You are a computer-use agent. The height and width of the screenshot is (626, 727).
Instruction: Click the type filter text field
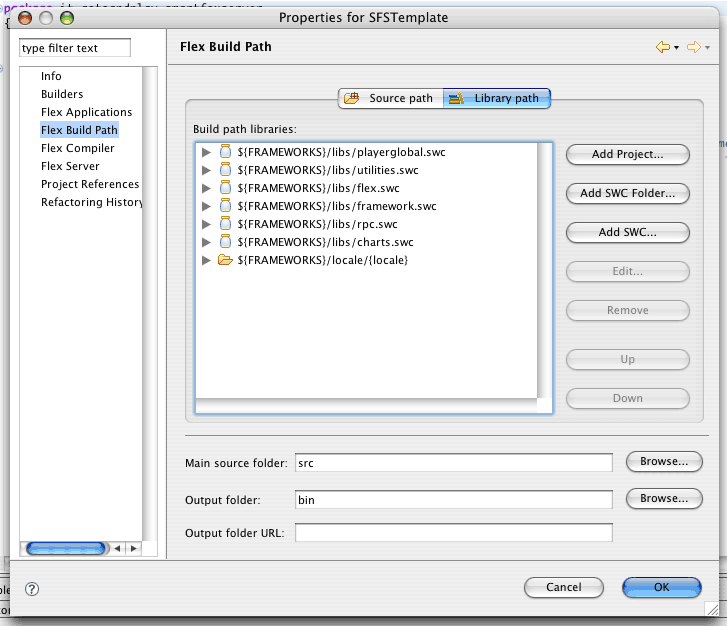point(75,48)
